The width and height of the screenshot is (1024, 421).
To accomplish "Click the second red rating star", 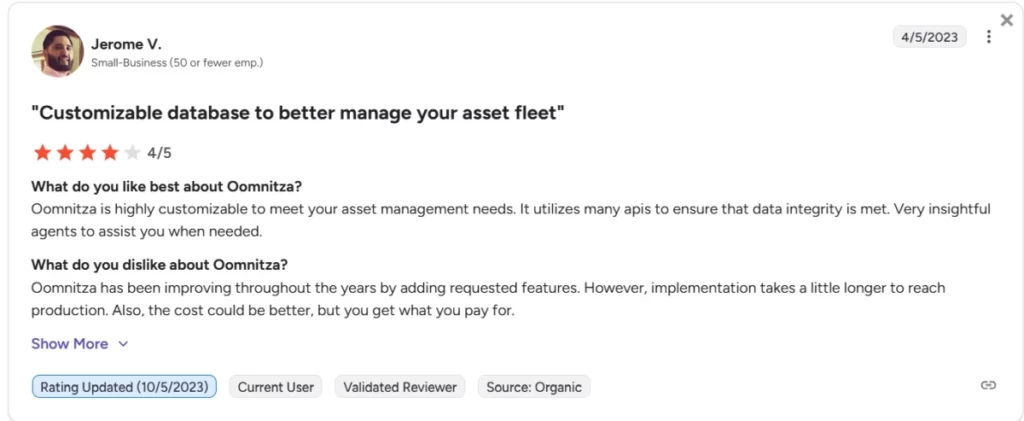I will [64, 153].
